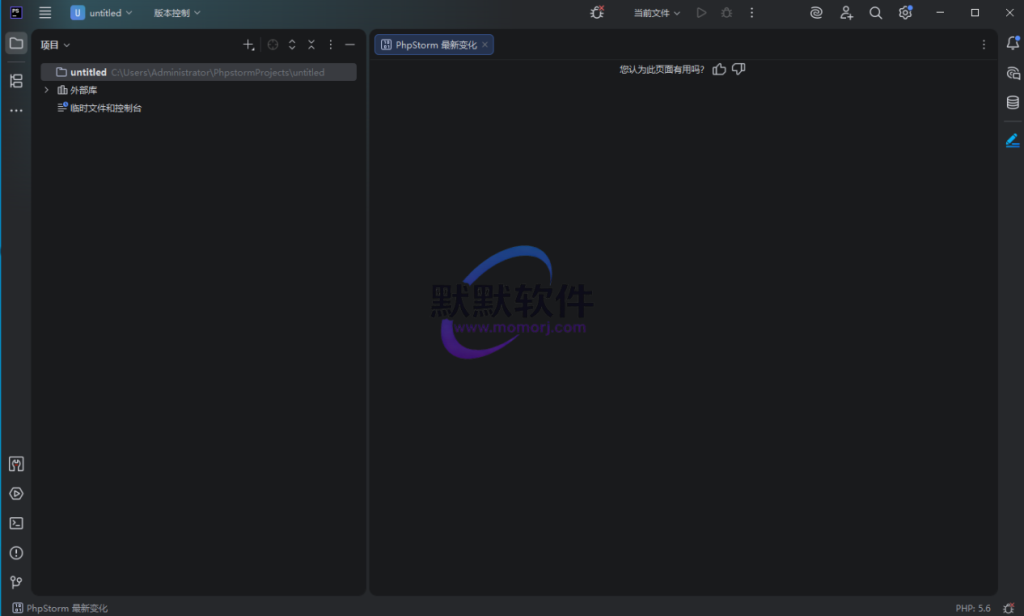Open the AI Assistant spiral icon
The width and height of the screenshot is (1024, 616).
pyautogui.click(x=816, y=12)
